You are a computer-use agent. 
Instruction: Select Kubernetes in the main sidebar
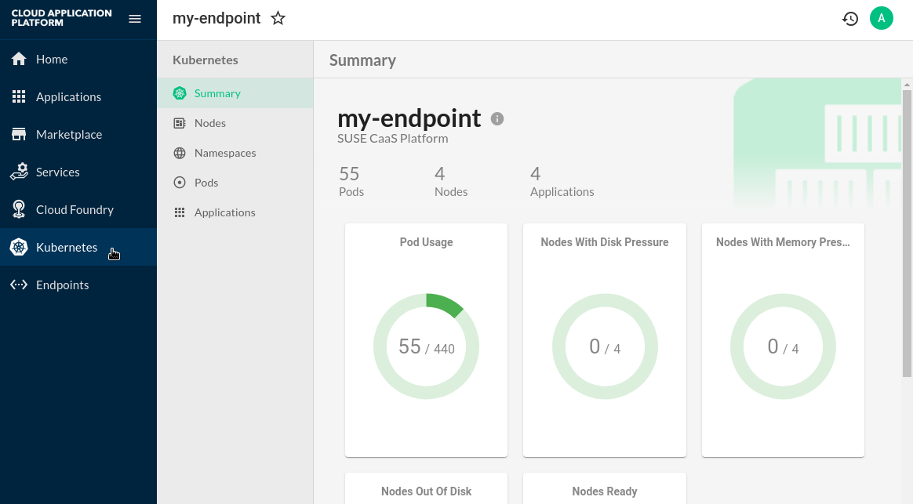click(x=66, y=247)
